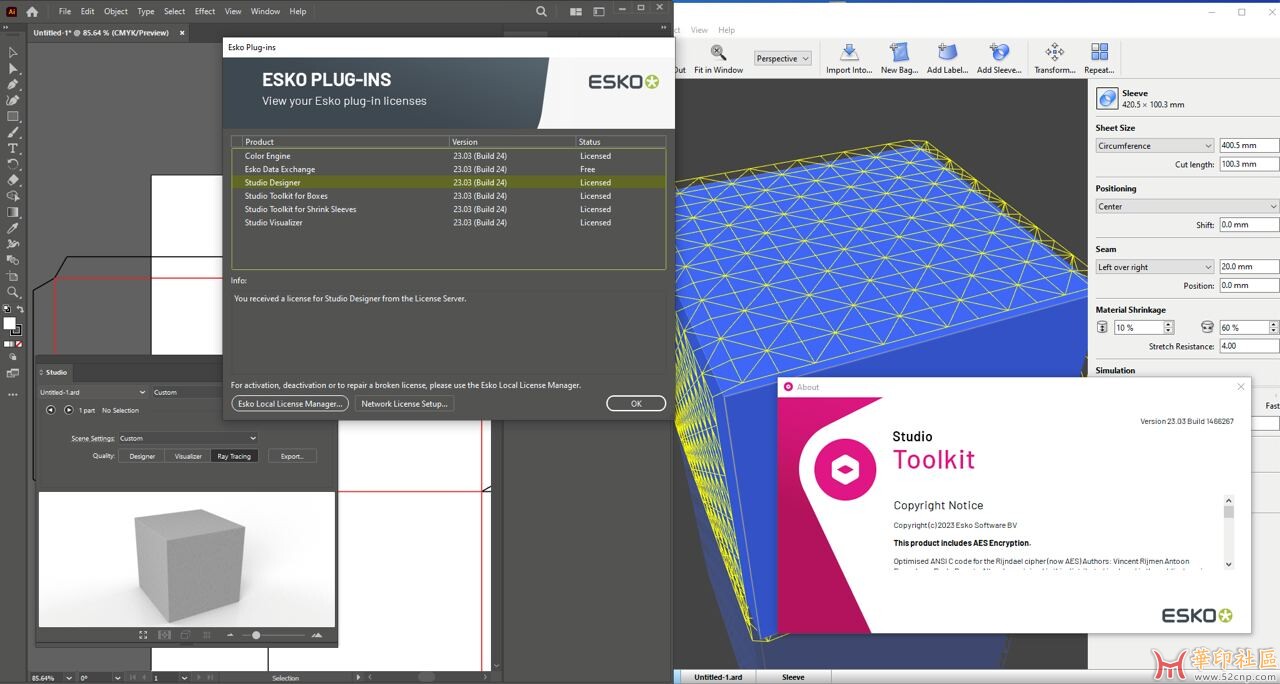Screen dimensions: 1280x684
Task: Switch quality to Ray Tracing
Action: [234, 456]
